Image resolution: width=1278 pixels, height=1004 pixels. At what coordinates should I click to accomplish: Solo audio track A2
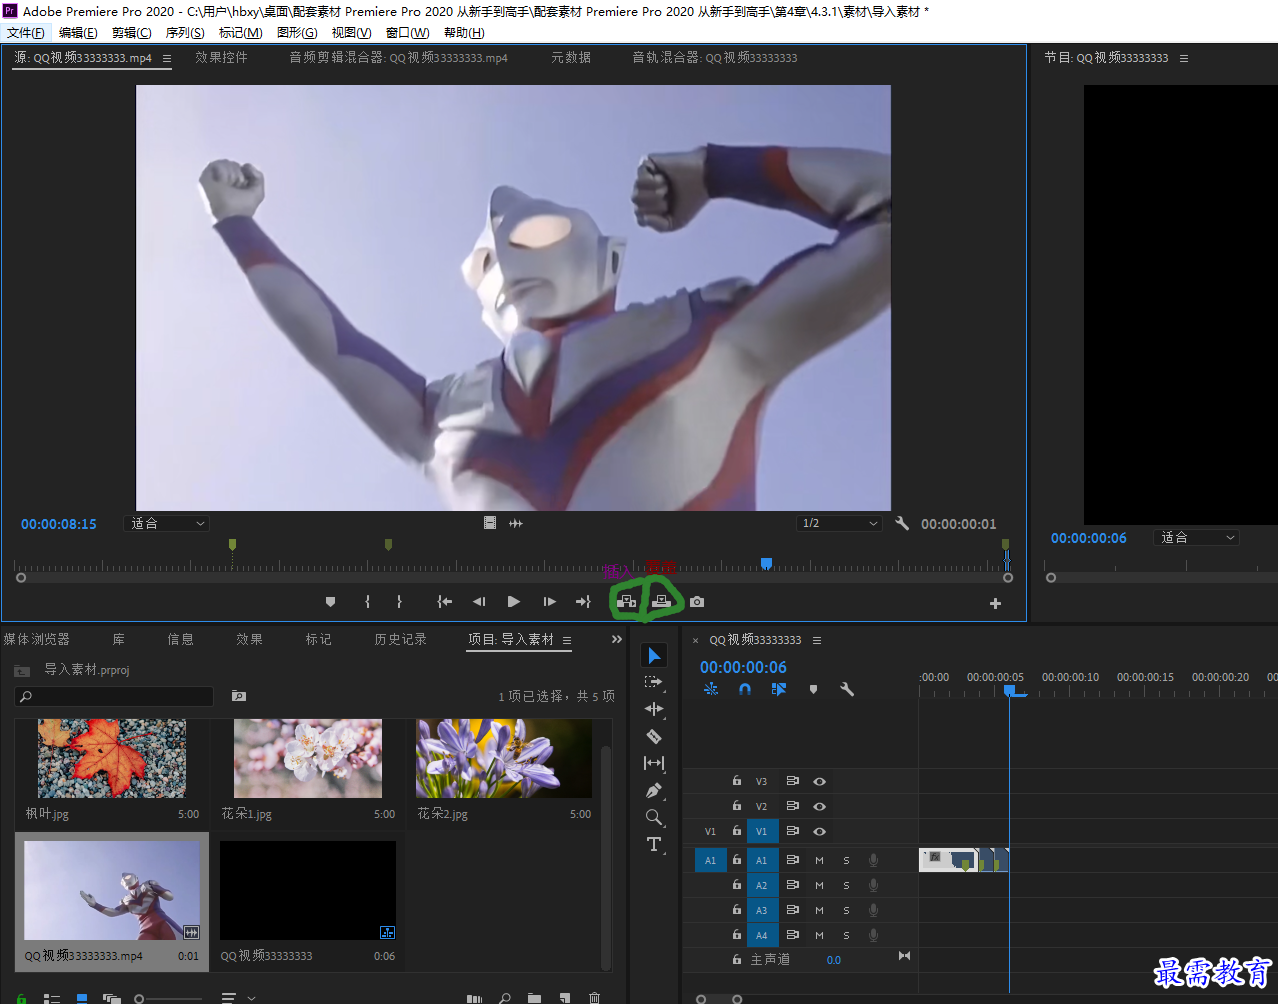[846, 885]
